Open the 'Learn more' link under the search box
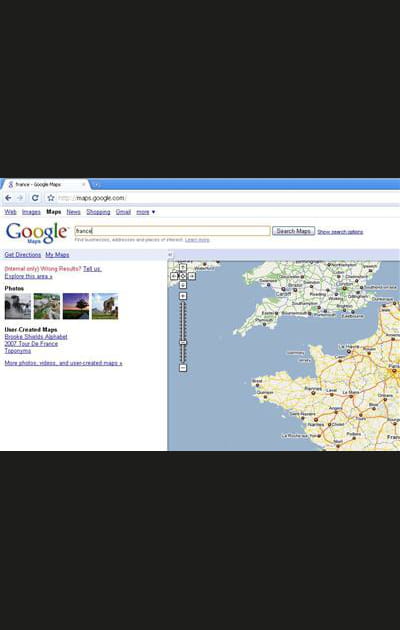The width and height of the screenshot is (400, 630). tap(197, 240)
